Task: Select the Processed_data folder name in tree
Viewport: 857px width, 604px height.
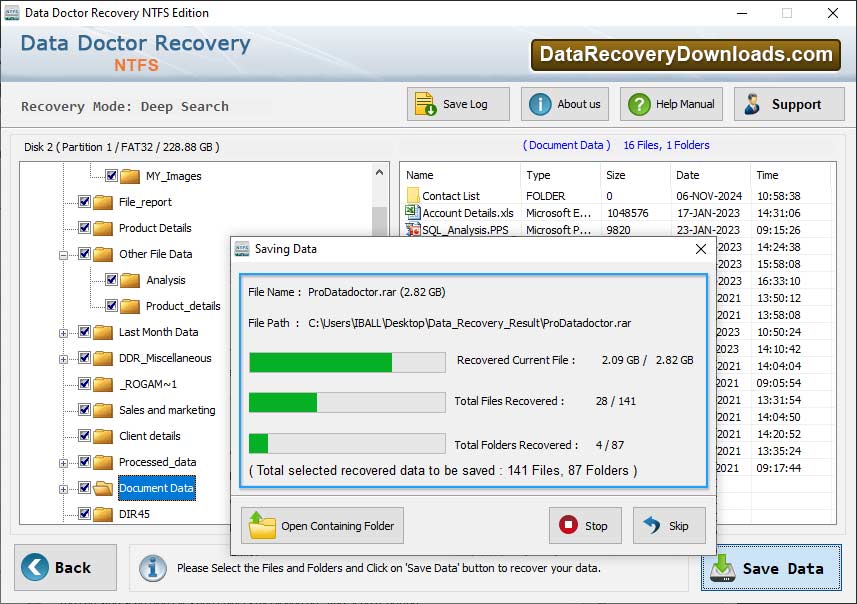Action: (157, 462)
